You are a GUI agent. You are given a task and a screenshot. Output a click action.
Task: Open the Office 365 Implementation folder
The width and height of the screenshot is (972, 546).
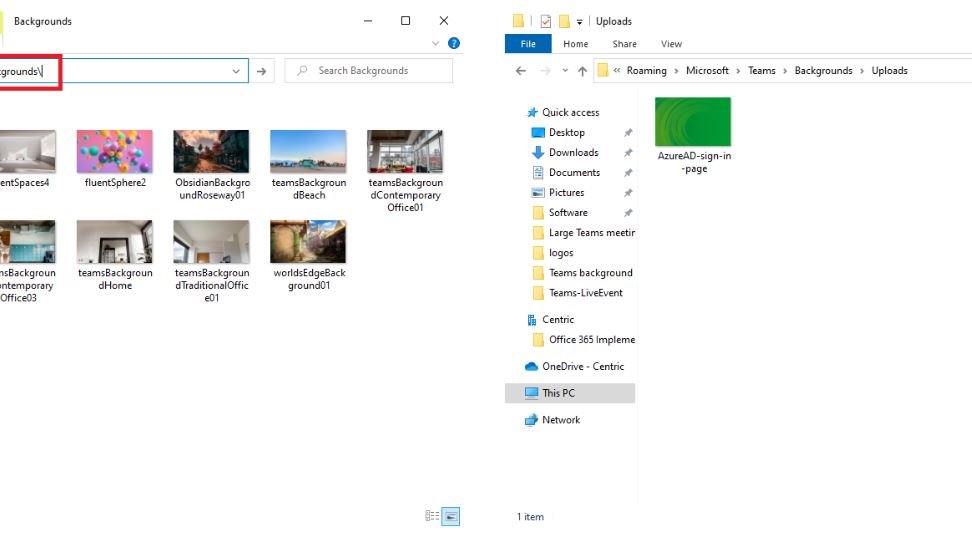click(591, 340)
